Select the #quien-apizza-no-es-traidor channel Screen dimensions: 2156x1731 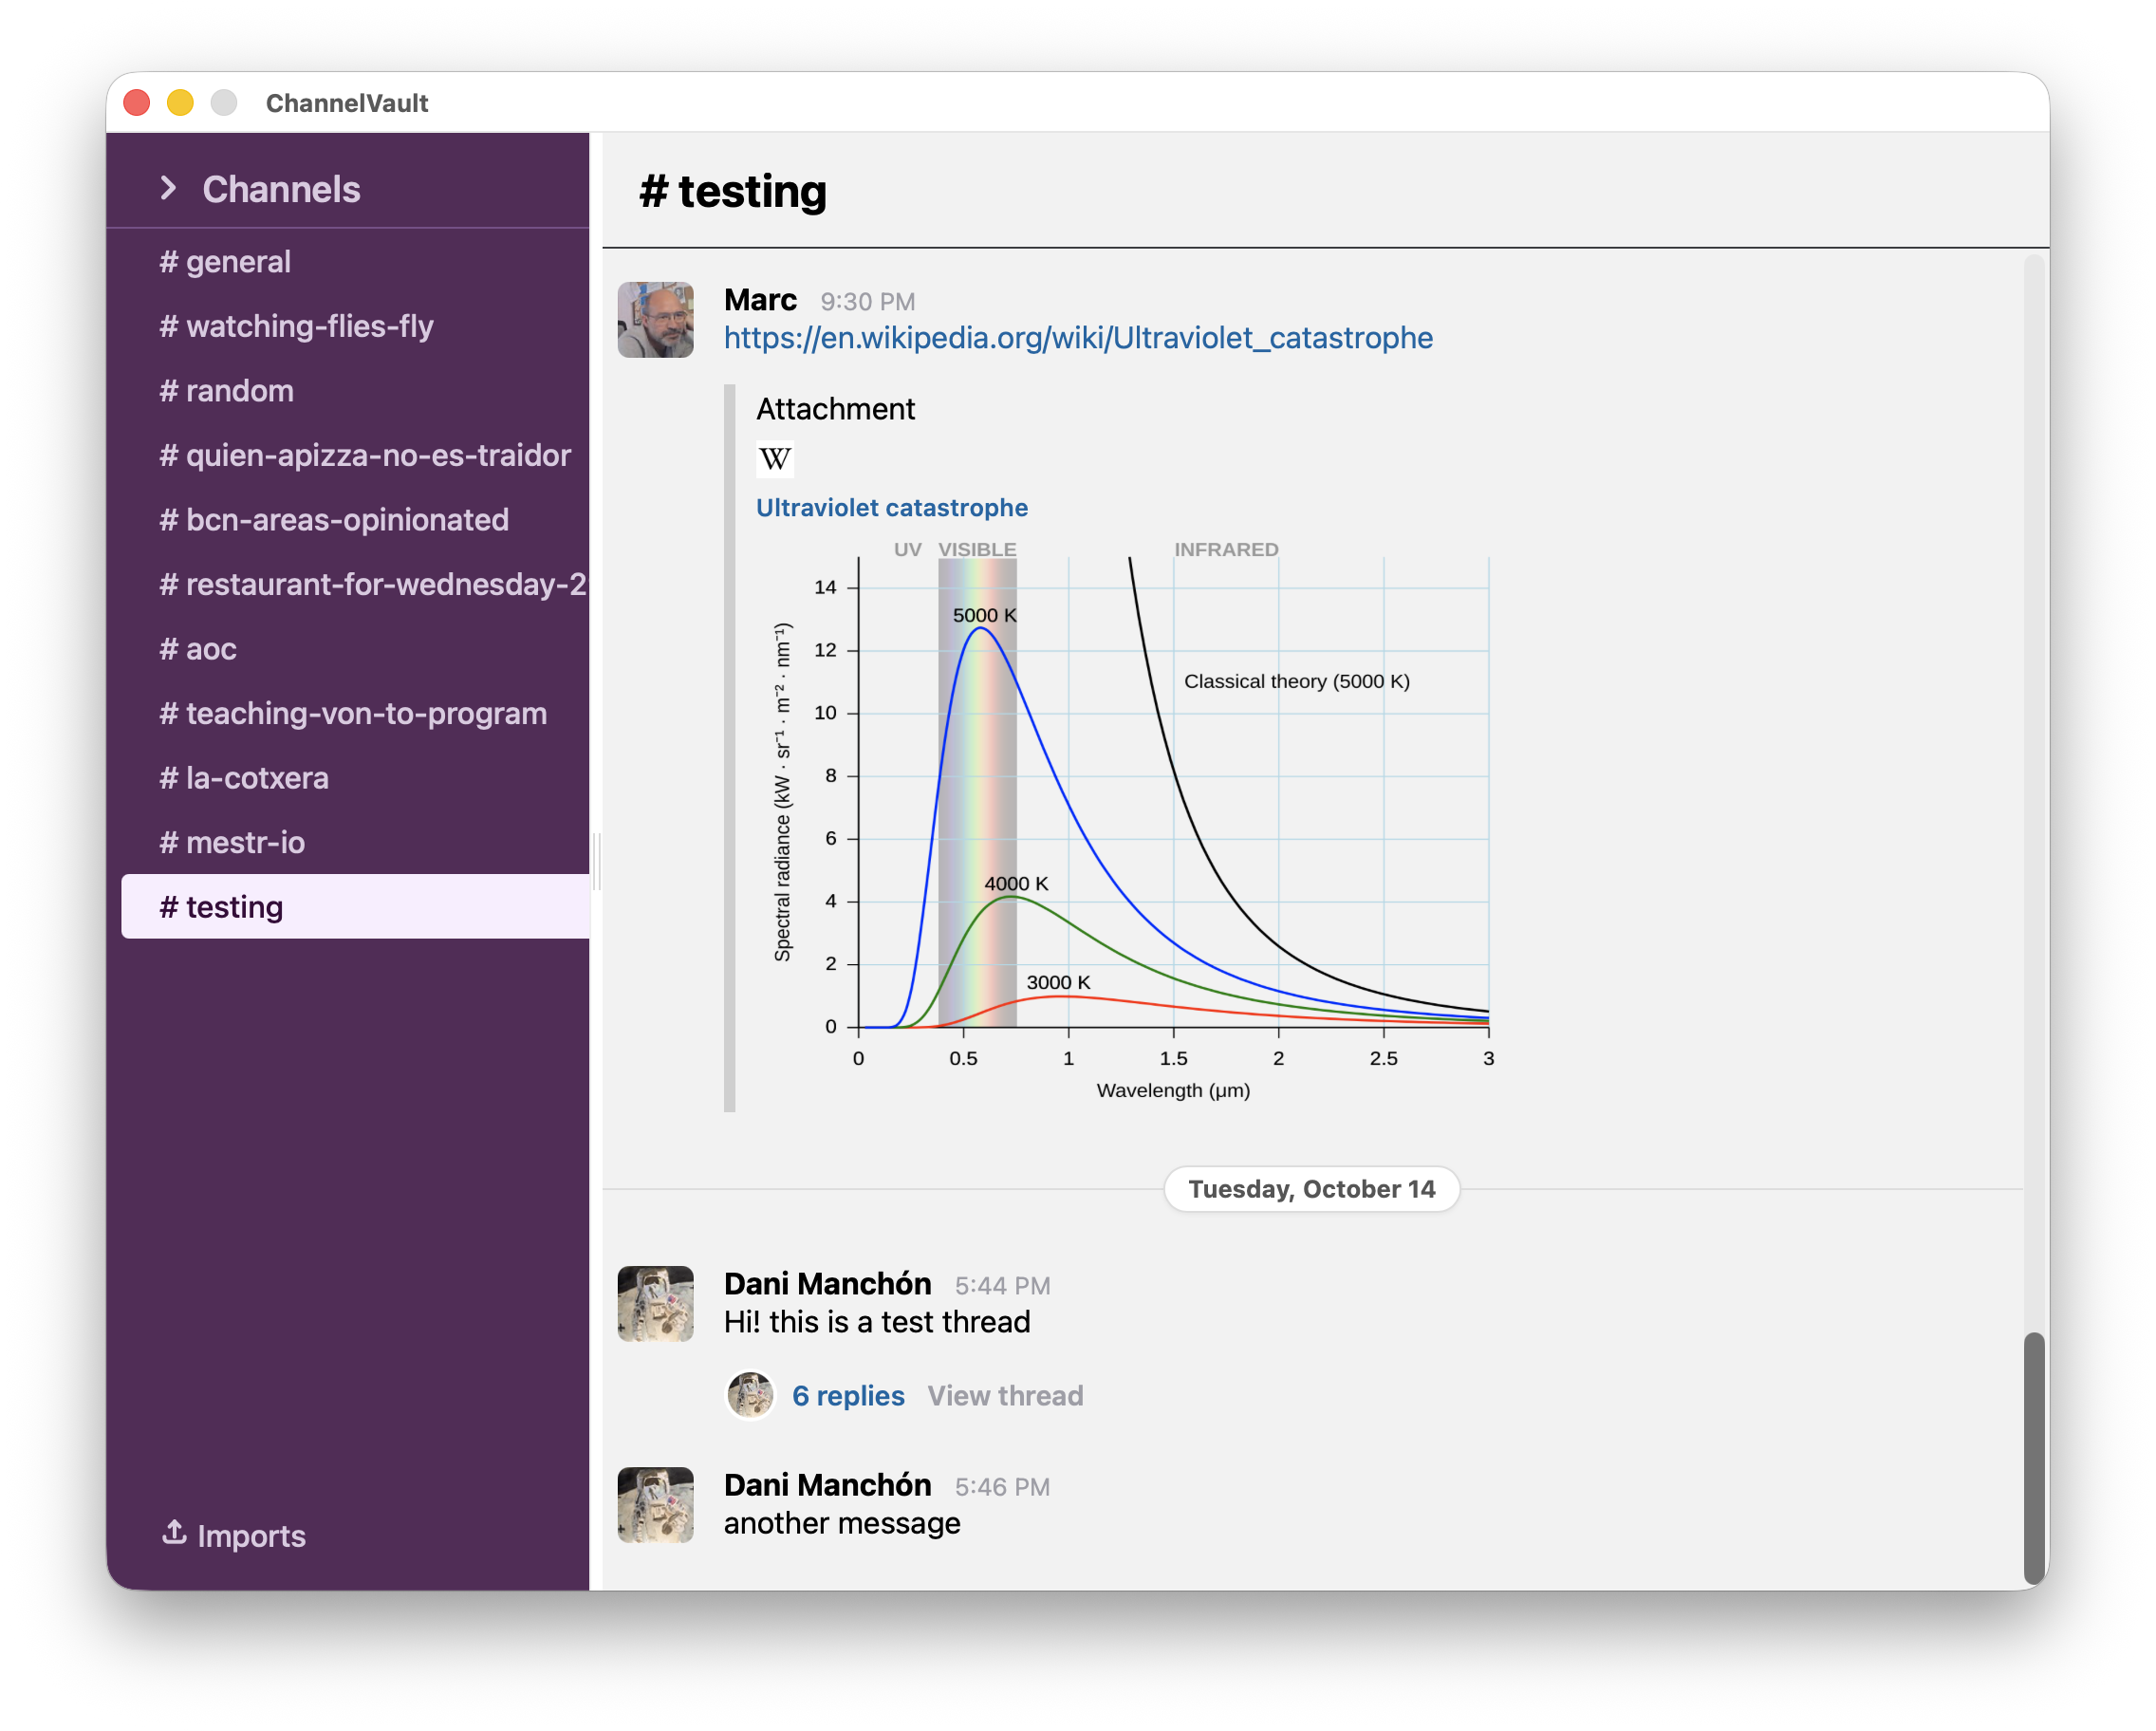pyautogui.click(x=348, y=455)
